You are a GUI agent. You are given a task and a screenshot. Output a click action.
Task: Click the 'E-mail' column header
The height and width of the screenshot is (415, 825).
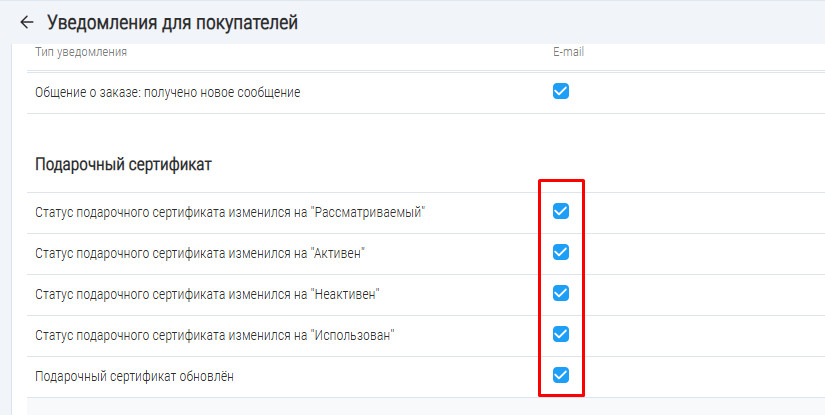point(568,52)
